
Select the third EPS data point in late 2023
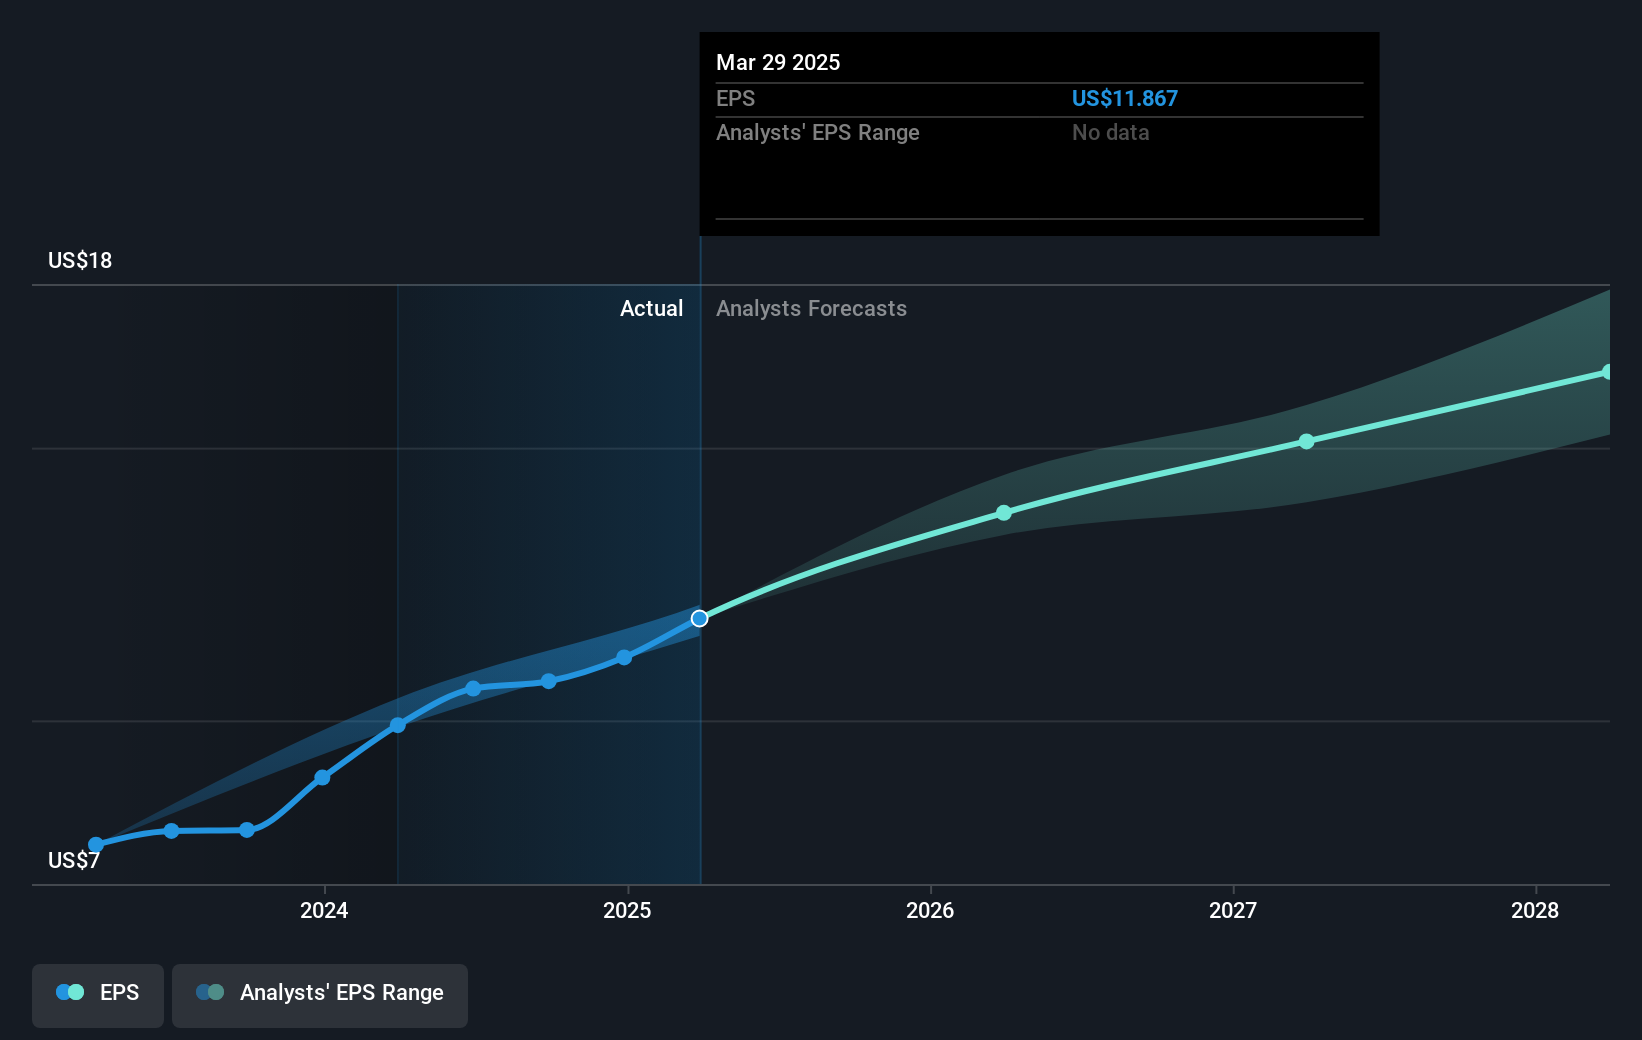pos(247,830)
